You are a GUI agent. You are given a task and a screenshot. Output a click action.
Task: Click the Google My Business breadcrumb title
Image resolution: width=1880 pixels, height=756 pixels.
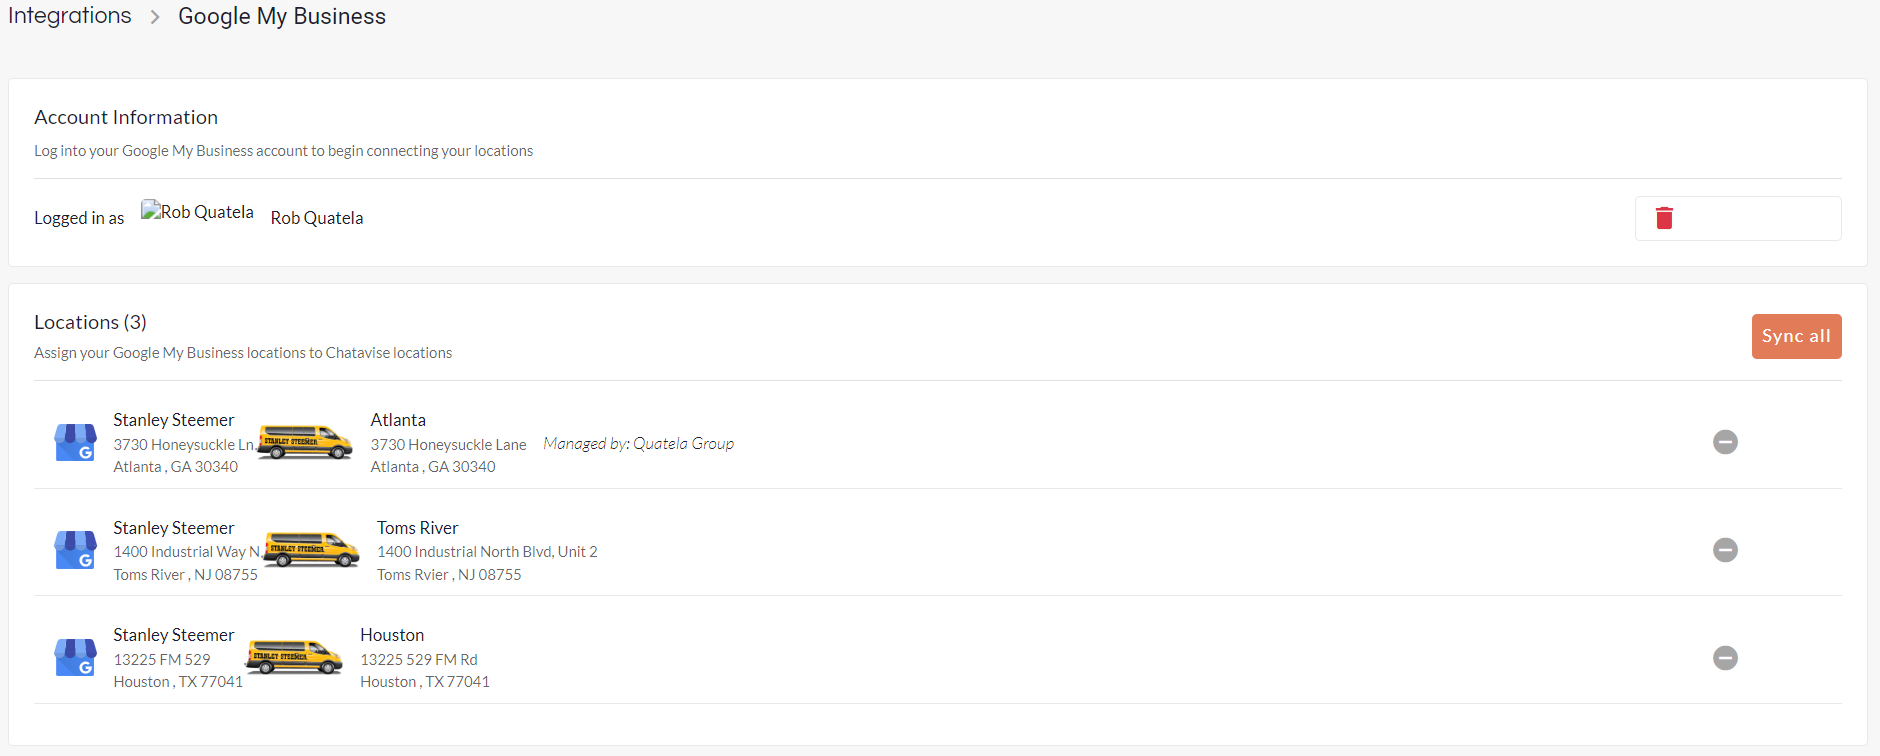[282, 16]
